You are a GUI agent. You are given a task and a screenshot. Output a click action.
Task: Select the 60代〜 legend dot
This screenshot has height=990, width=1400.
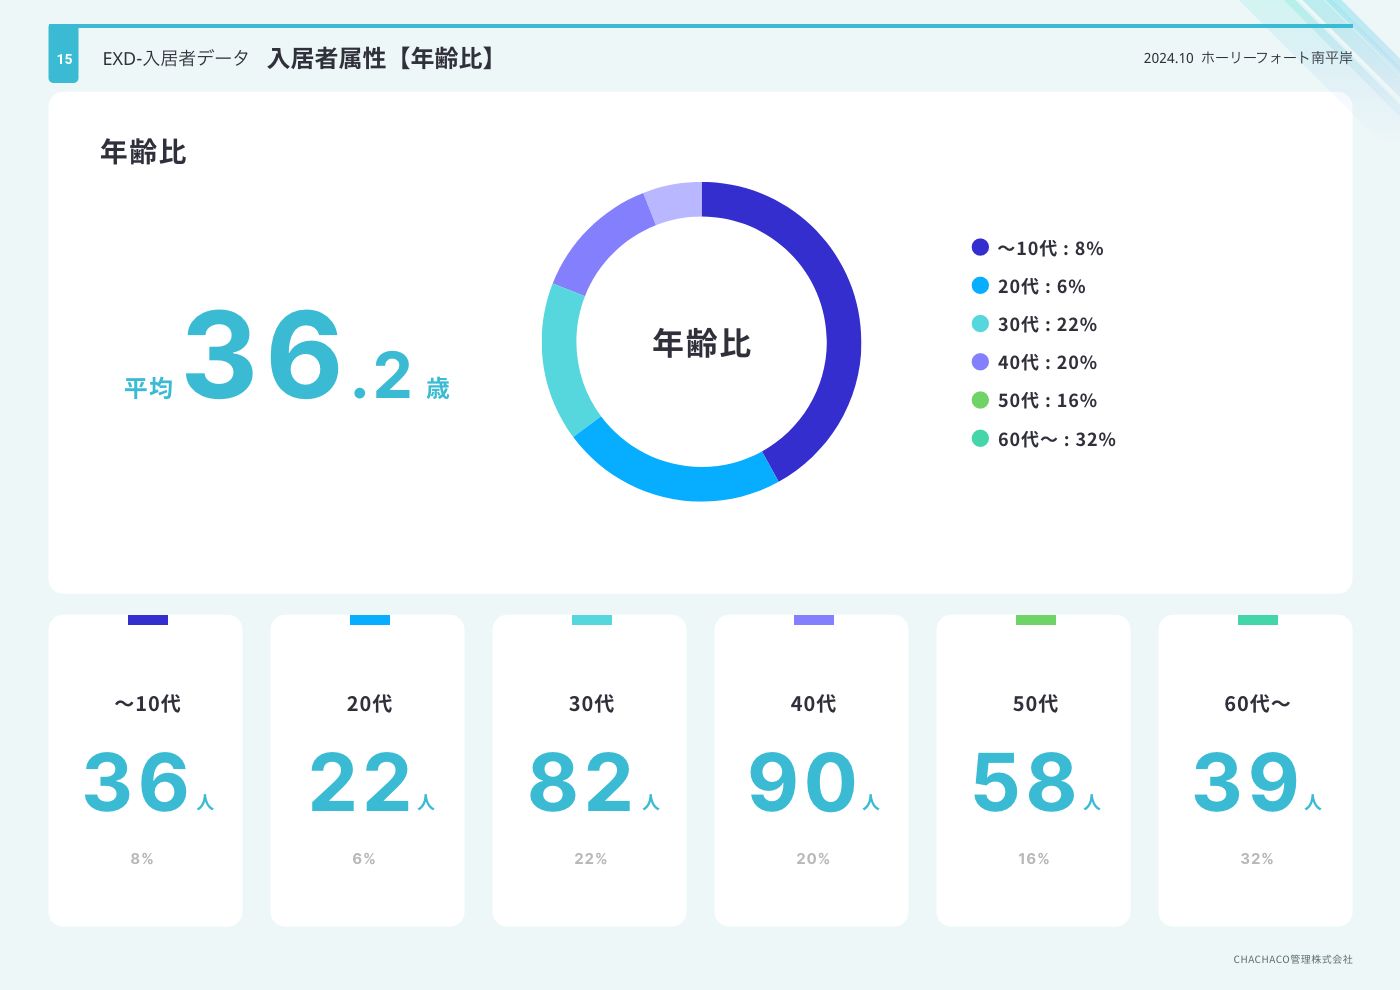980,438
